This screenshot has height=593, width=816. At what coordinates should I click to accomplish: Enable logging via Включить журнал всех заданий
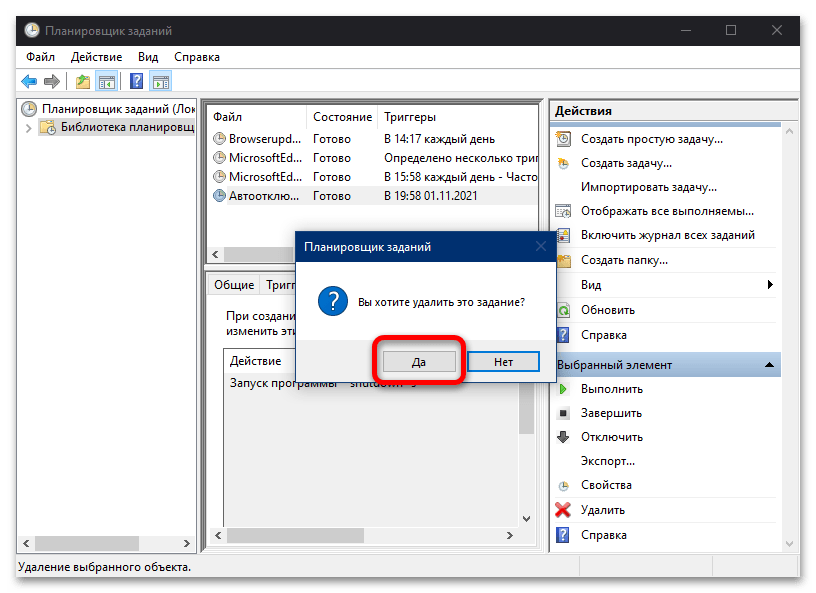pyautogui.click(x=667, y=235)
